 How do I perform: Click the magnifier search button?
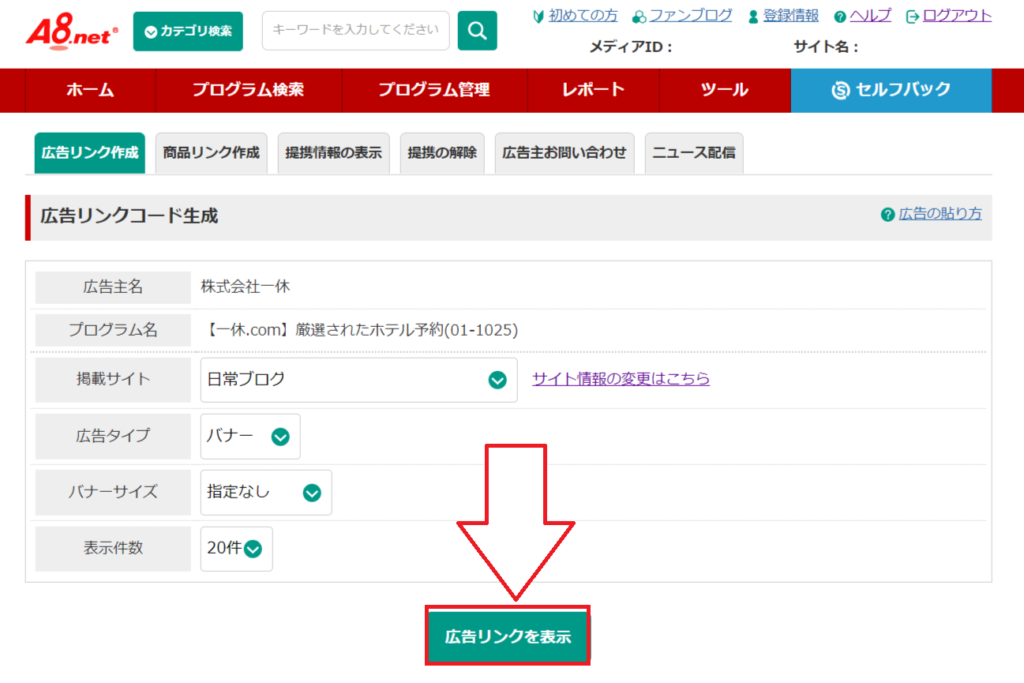(x=477, y=31)
